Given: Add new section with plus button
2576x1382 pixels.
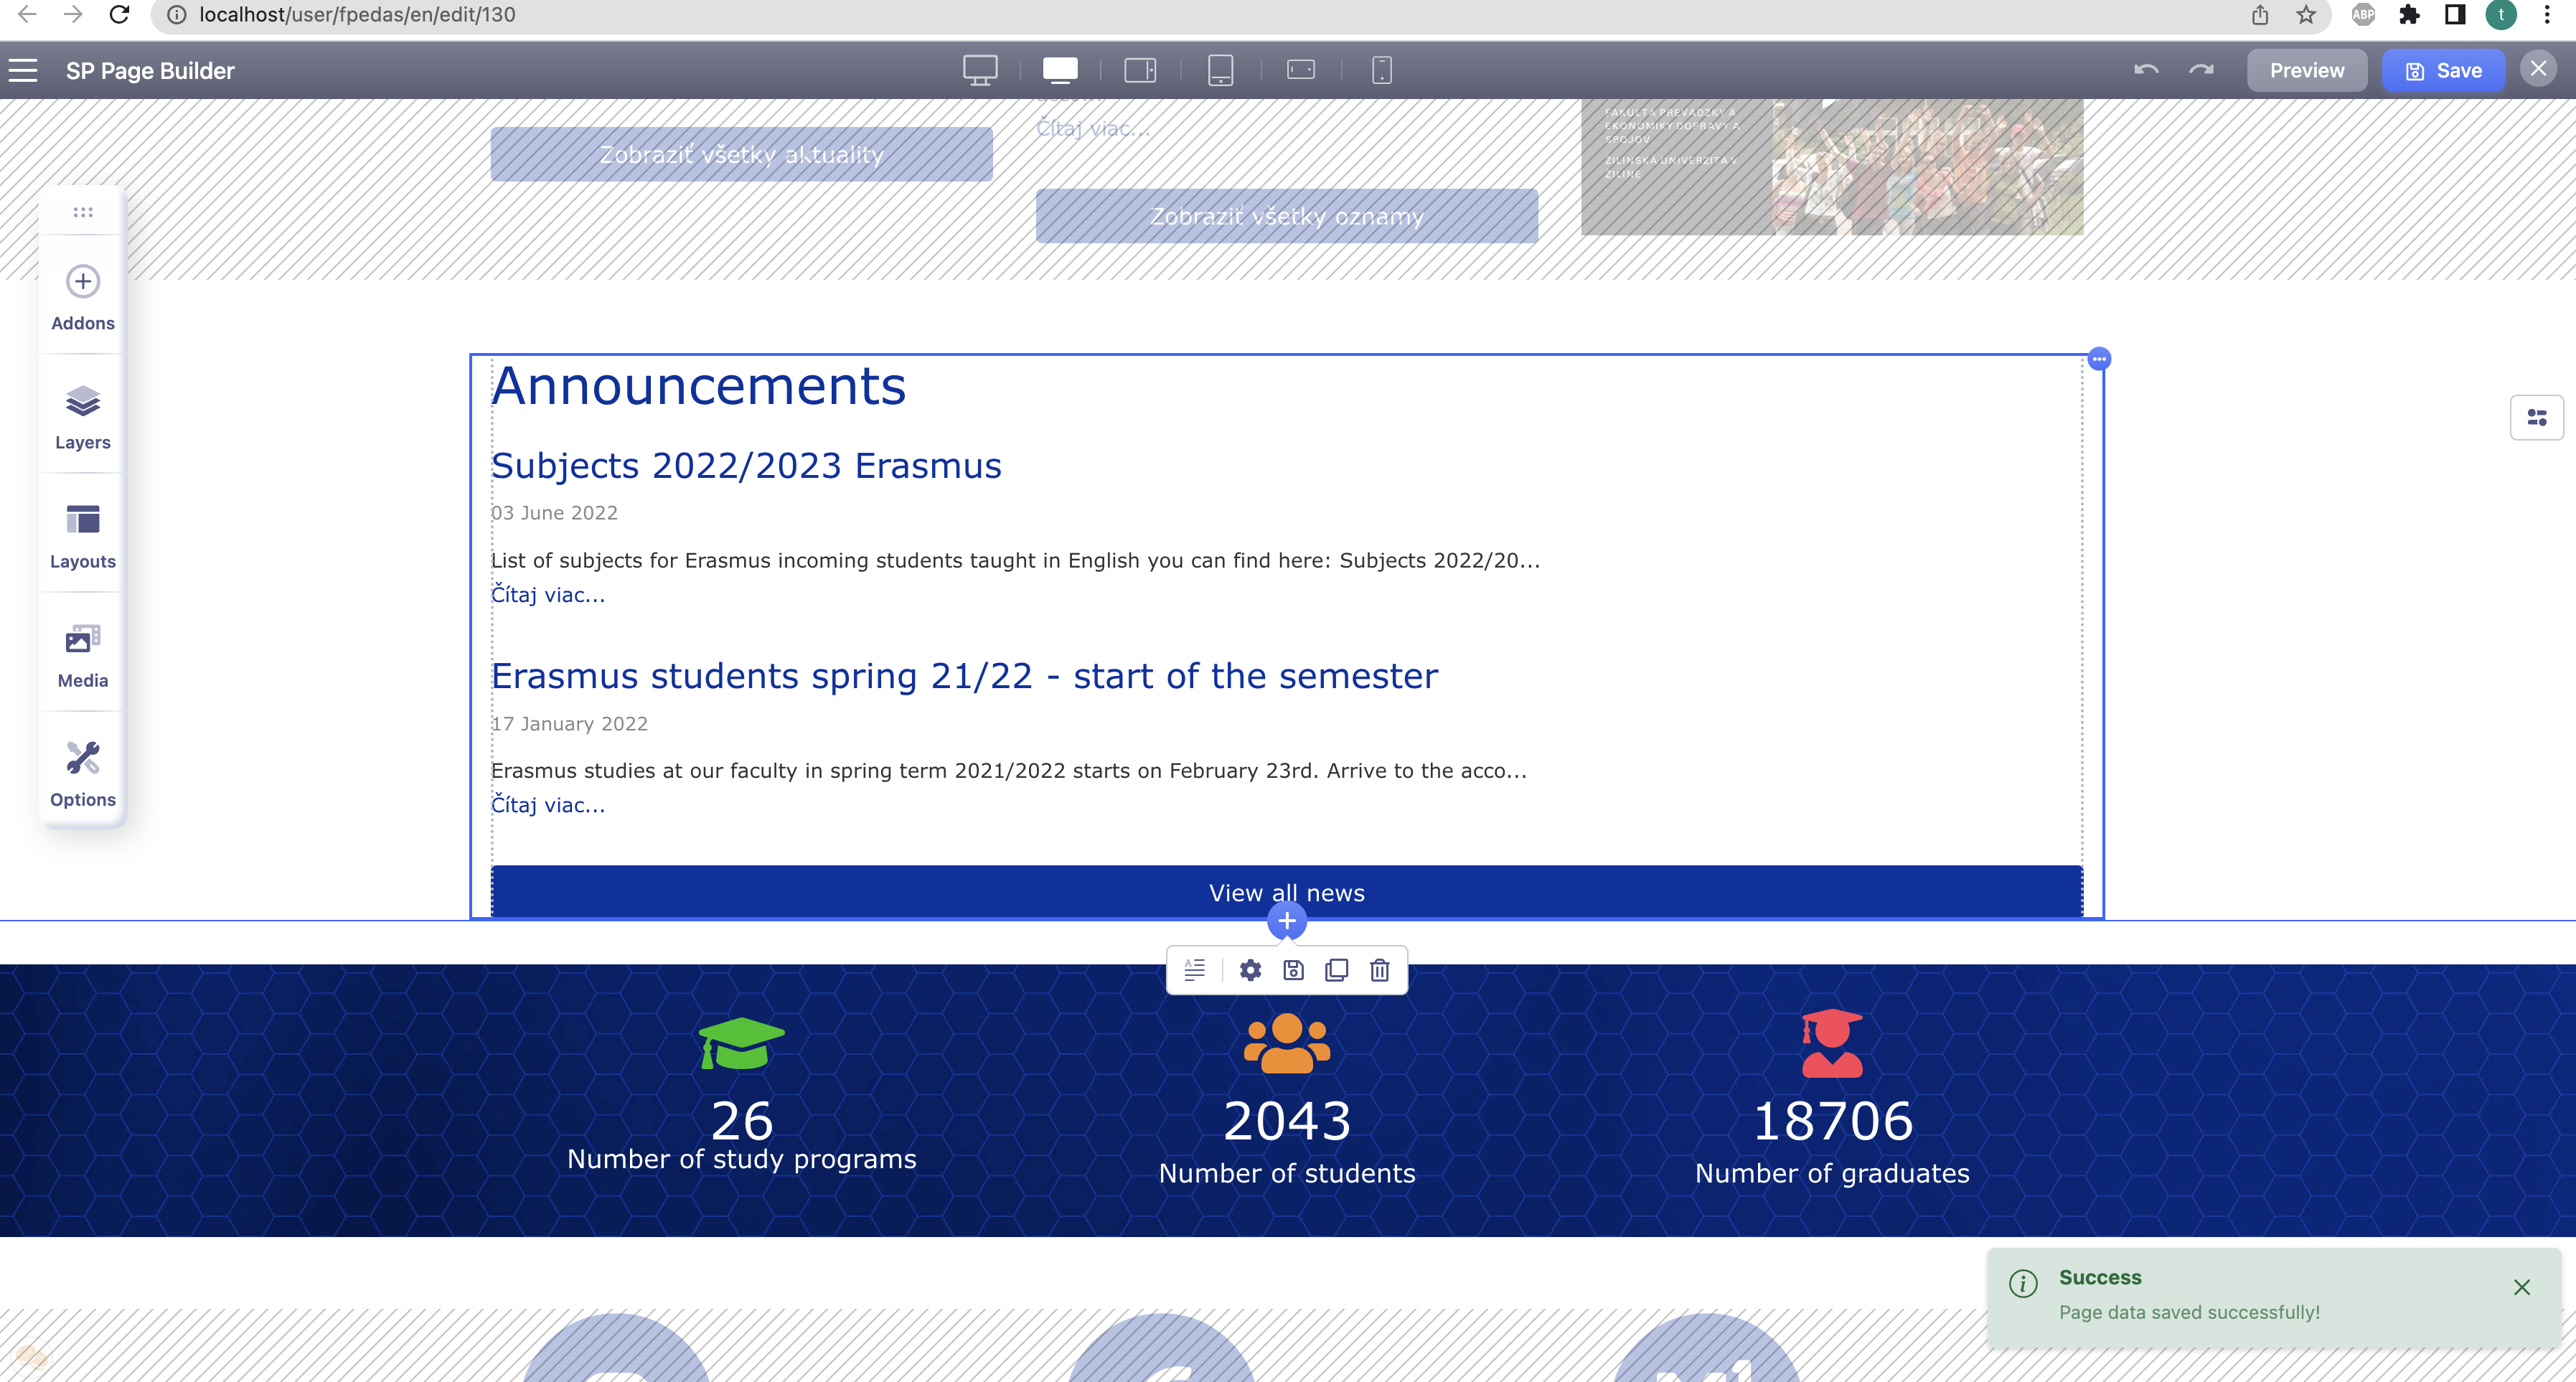Looking at the screenshot, I should click(1287, 921).
